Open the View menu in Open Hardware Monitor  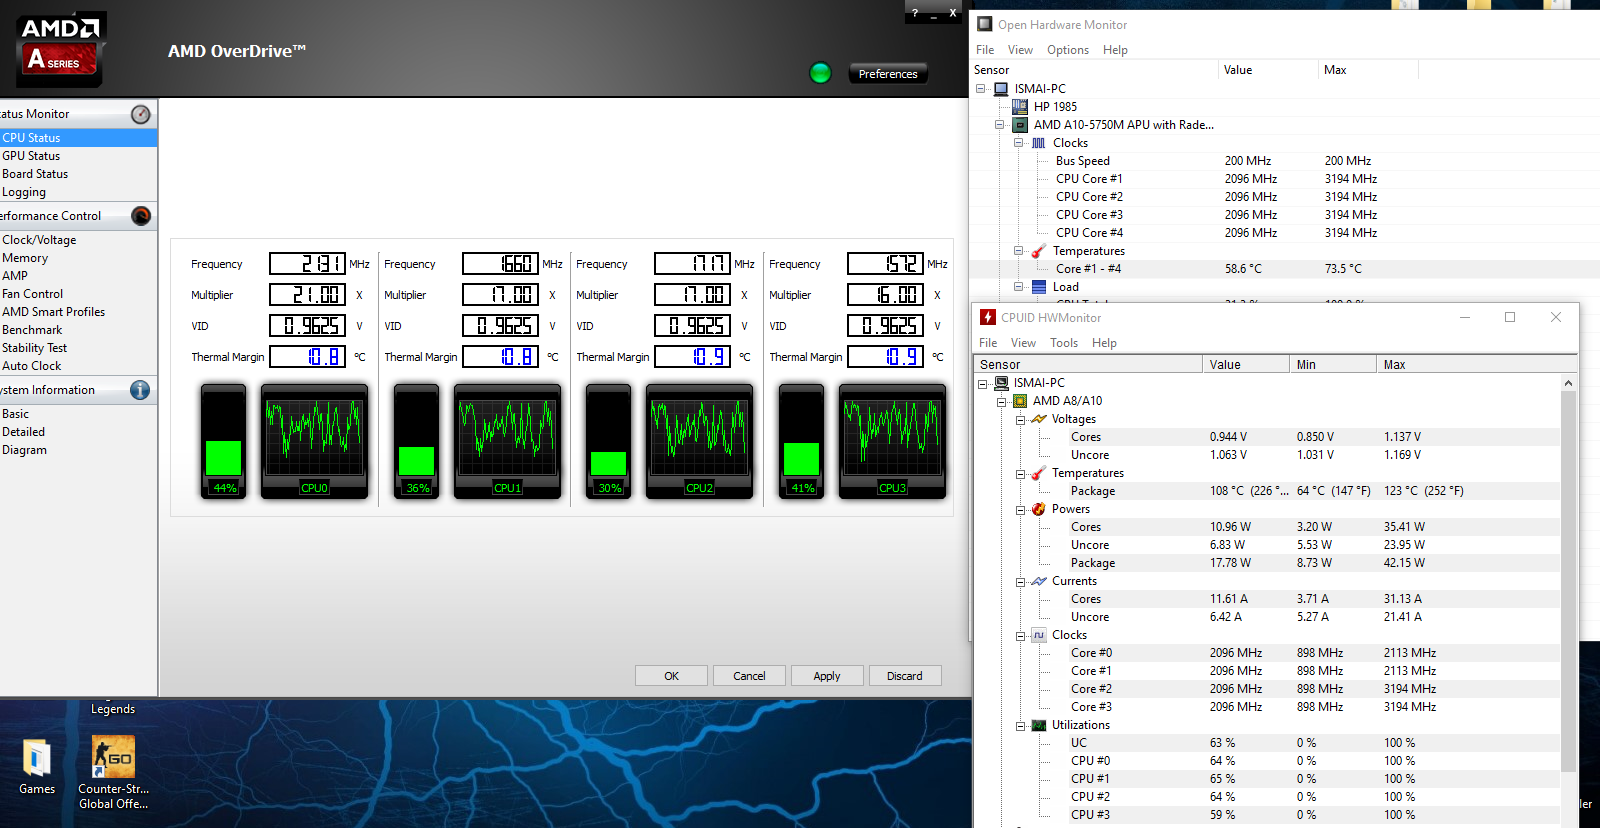click(x=1020, y=50)
